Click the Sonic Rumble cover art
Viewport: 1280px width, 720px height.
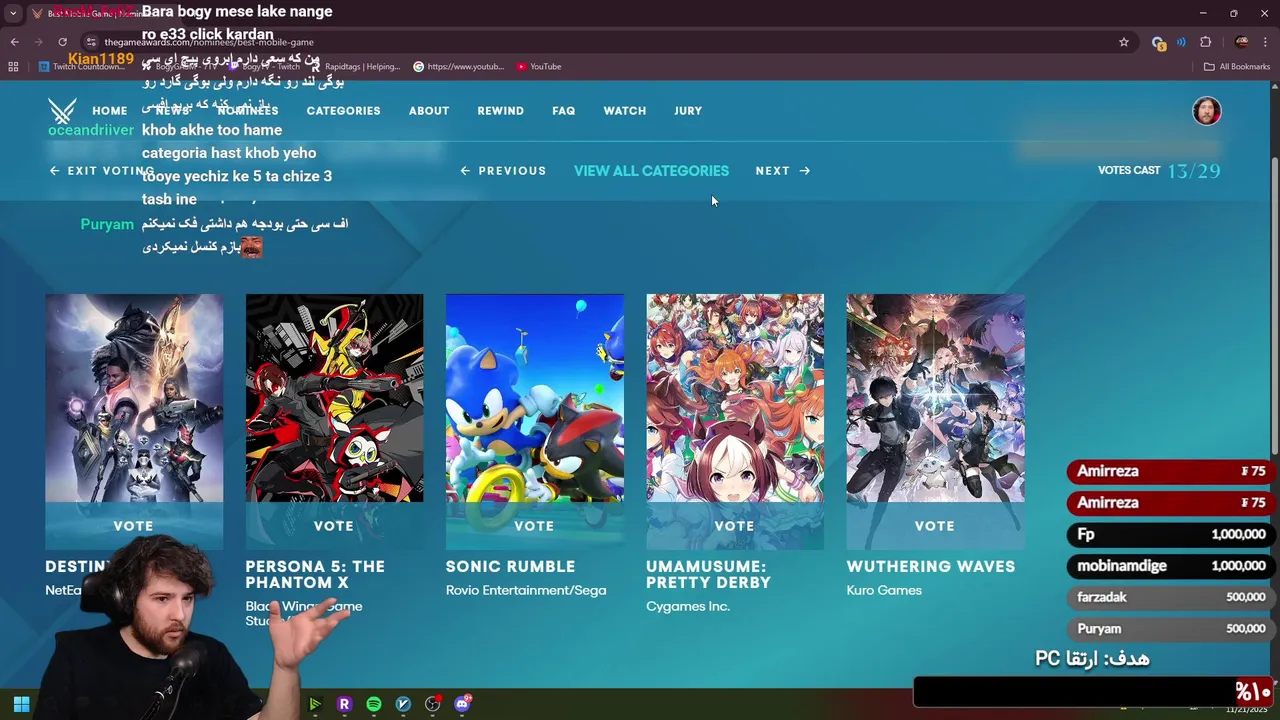534,398
